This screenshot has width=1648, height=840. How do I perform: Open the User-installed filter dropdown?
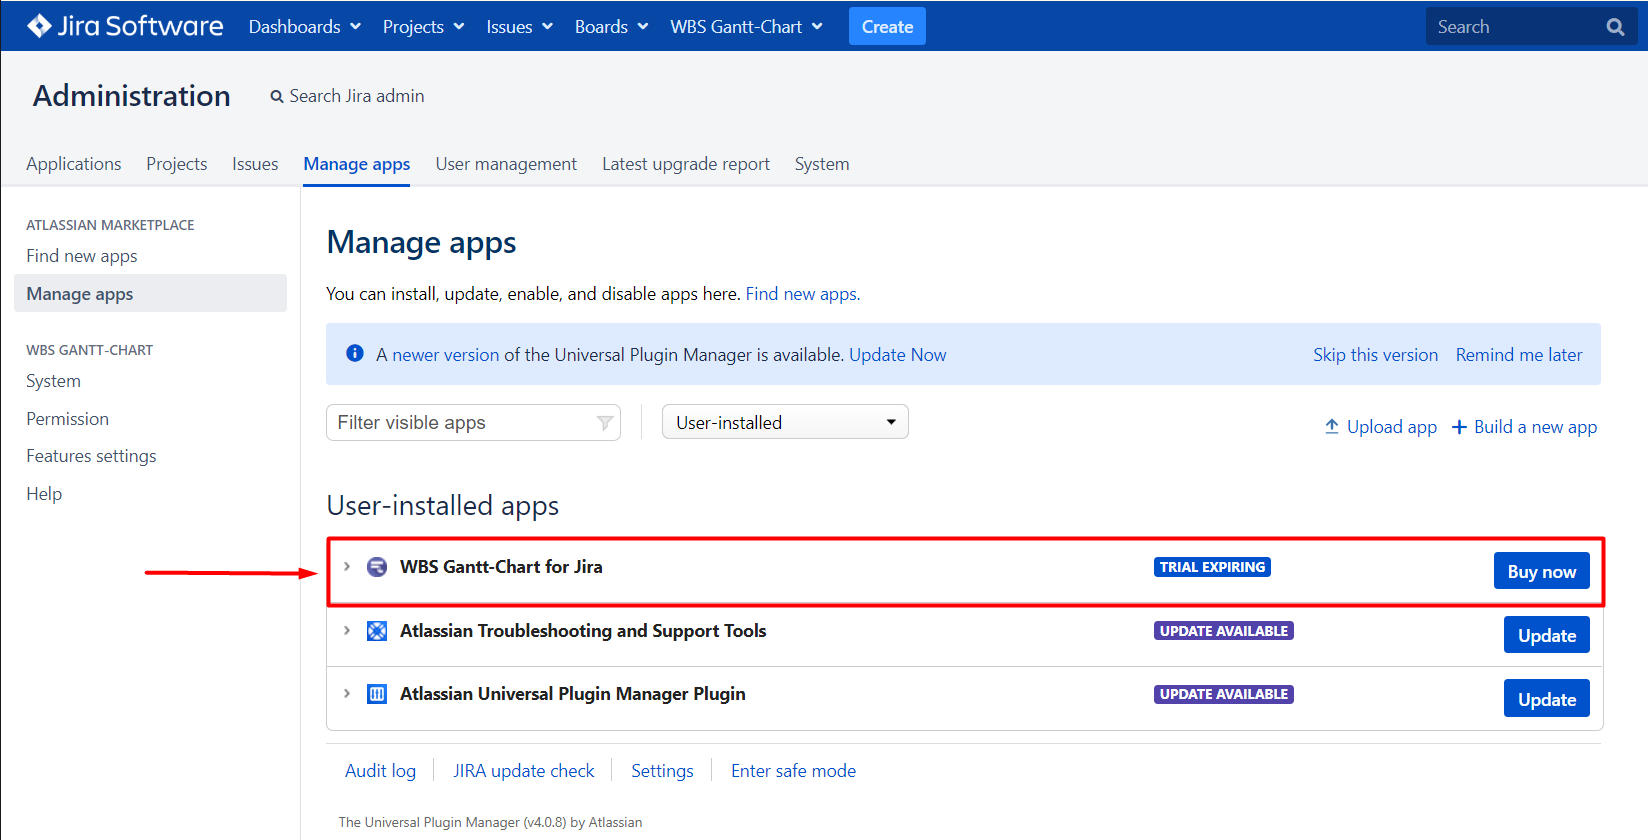click(785, 422)
